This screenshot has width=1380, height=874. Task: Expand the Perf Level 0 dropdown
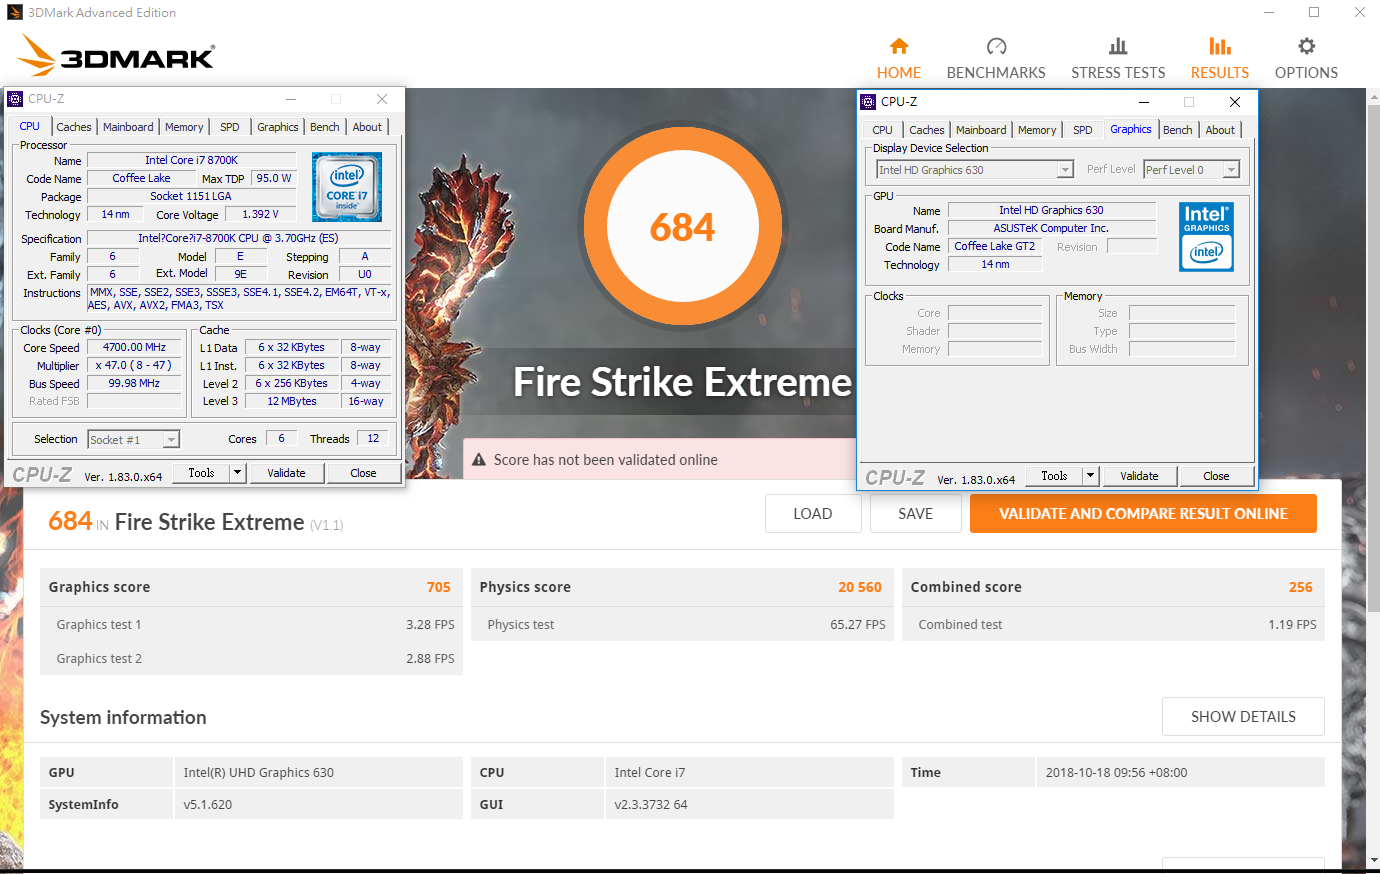[1231, 170]
